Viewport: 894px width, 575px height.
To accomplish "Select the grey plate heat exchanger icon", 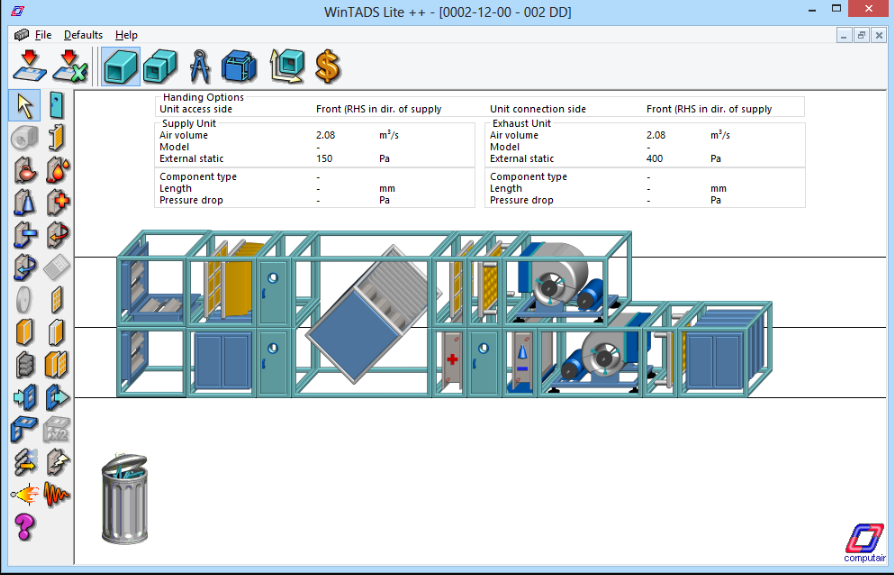I will (x=56, y=268).
